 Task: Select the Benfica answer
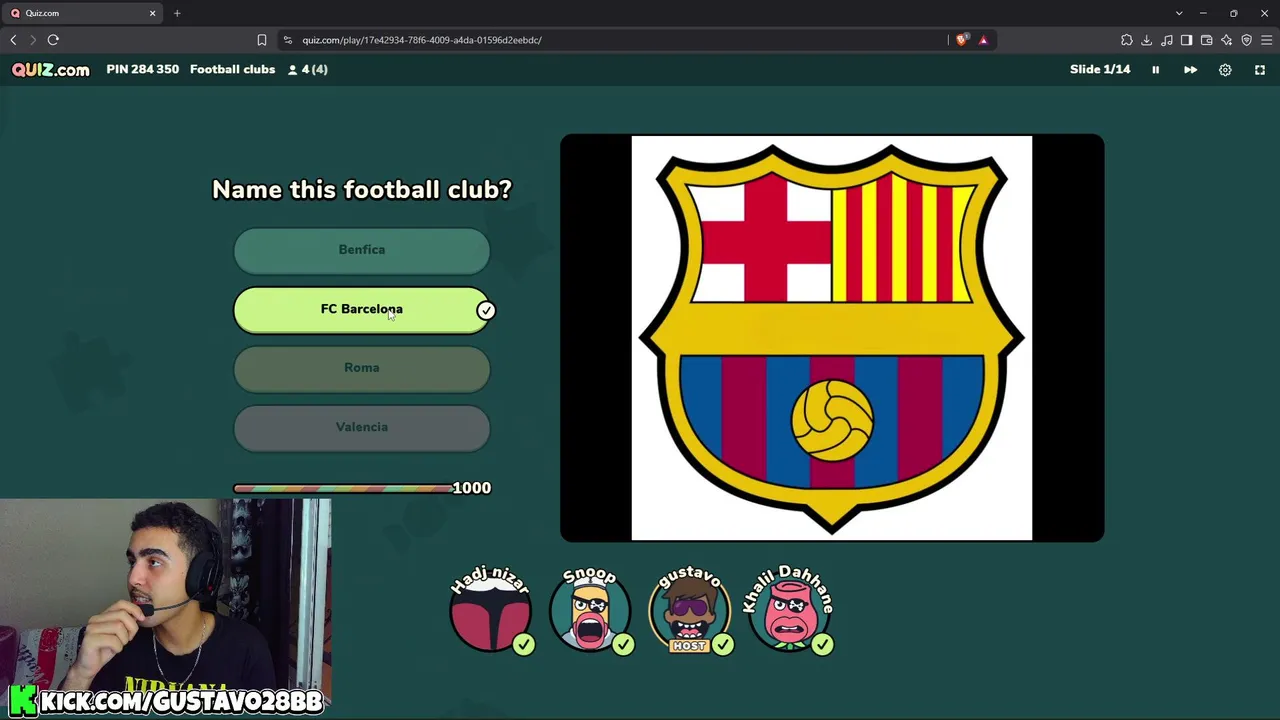[362, 250]
